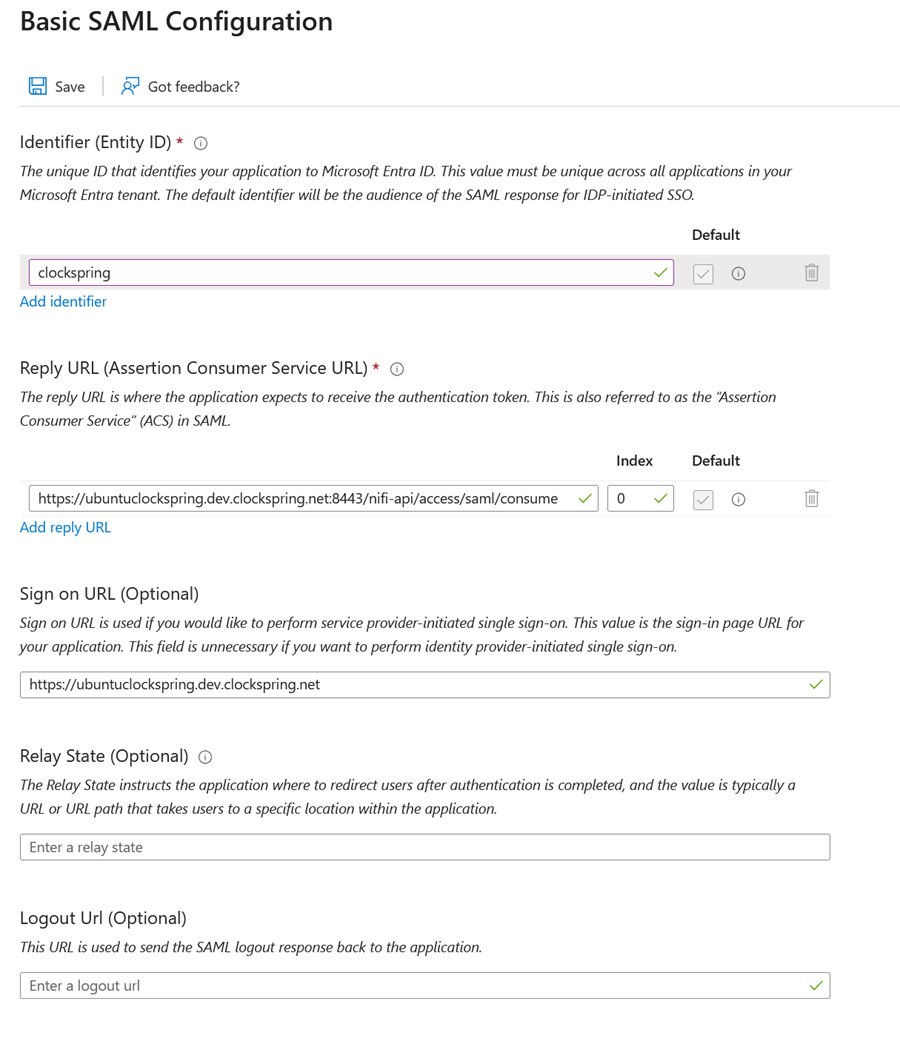The height and width of the screenshot is (1044, 900).
Task: Click the trash icon to delete clockspring identifier
Action: 811,272
